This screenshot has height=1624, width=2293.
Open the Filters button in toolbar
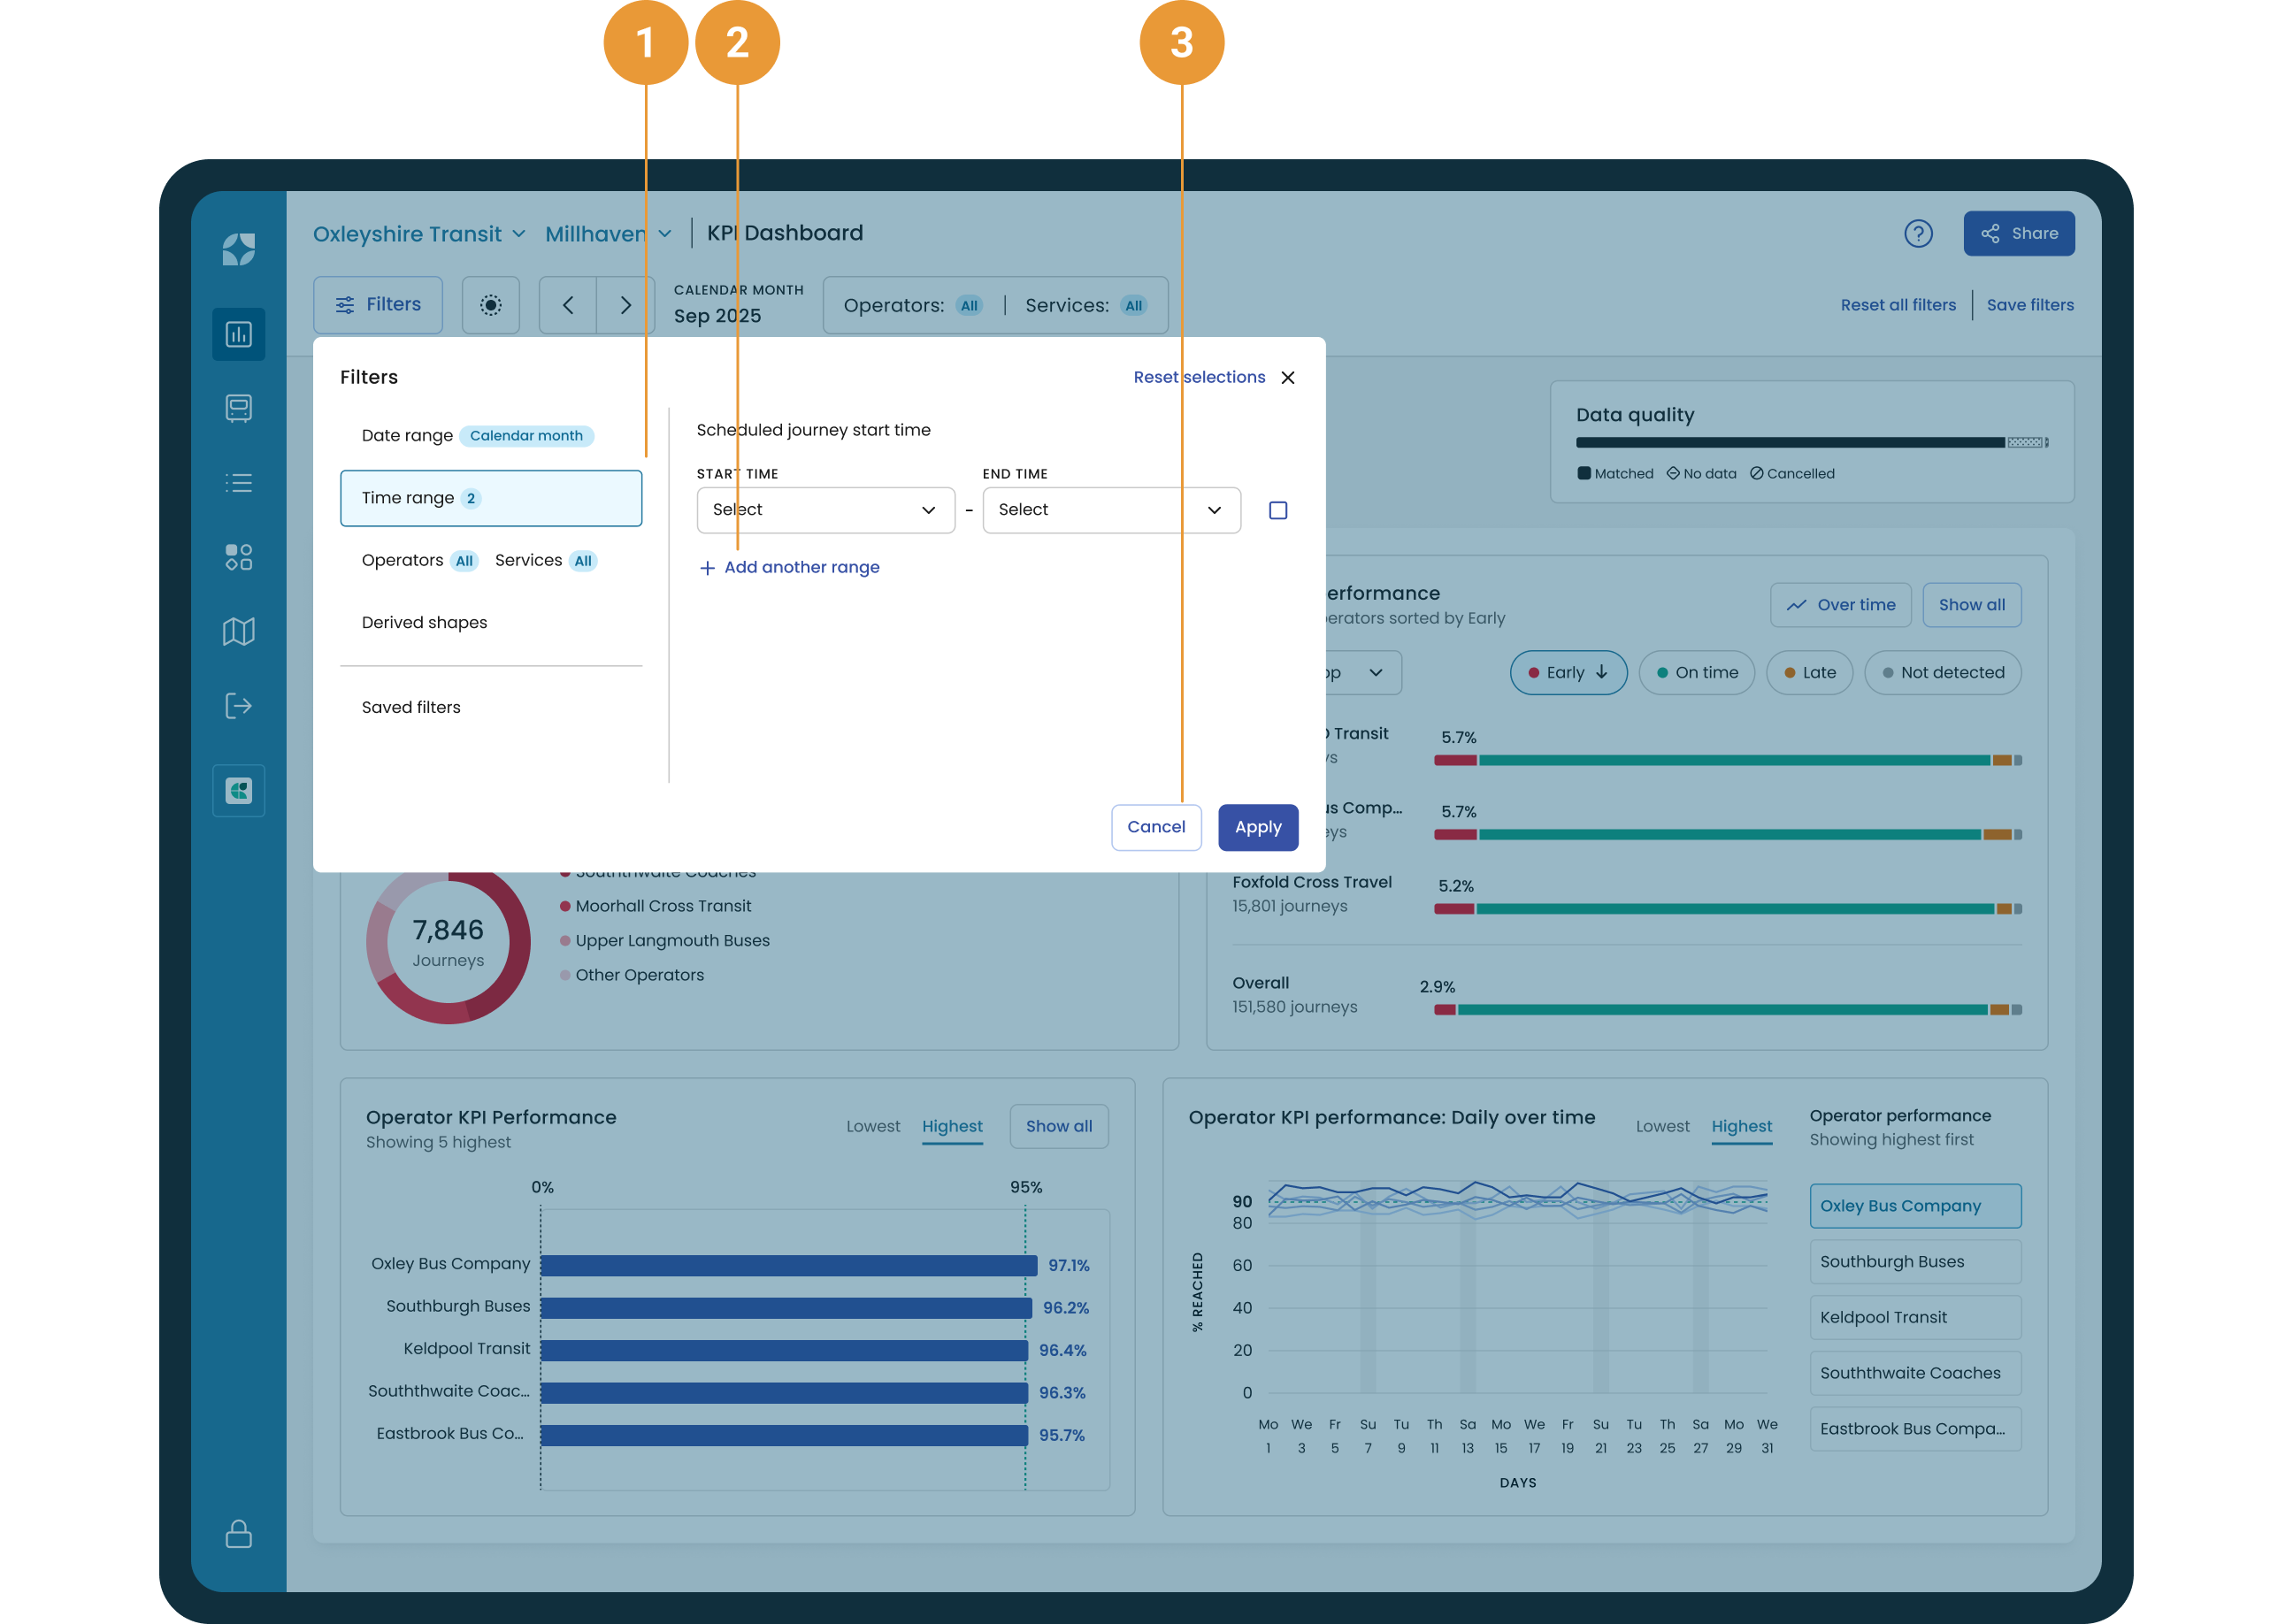[x=377, y=305]
